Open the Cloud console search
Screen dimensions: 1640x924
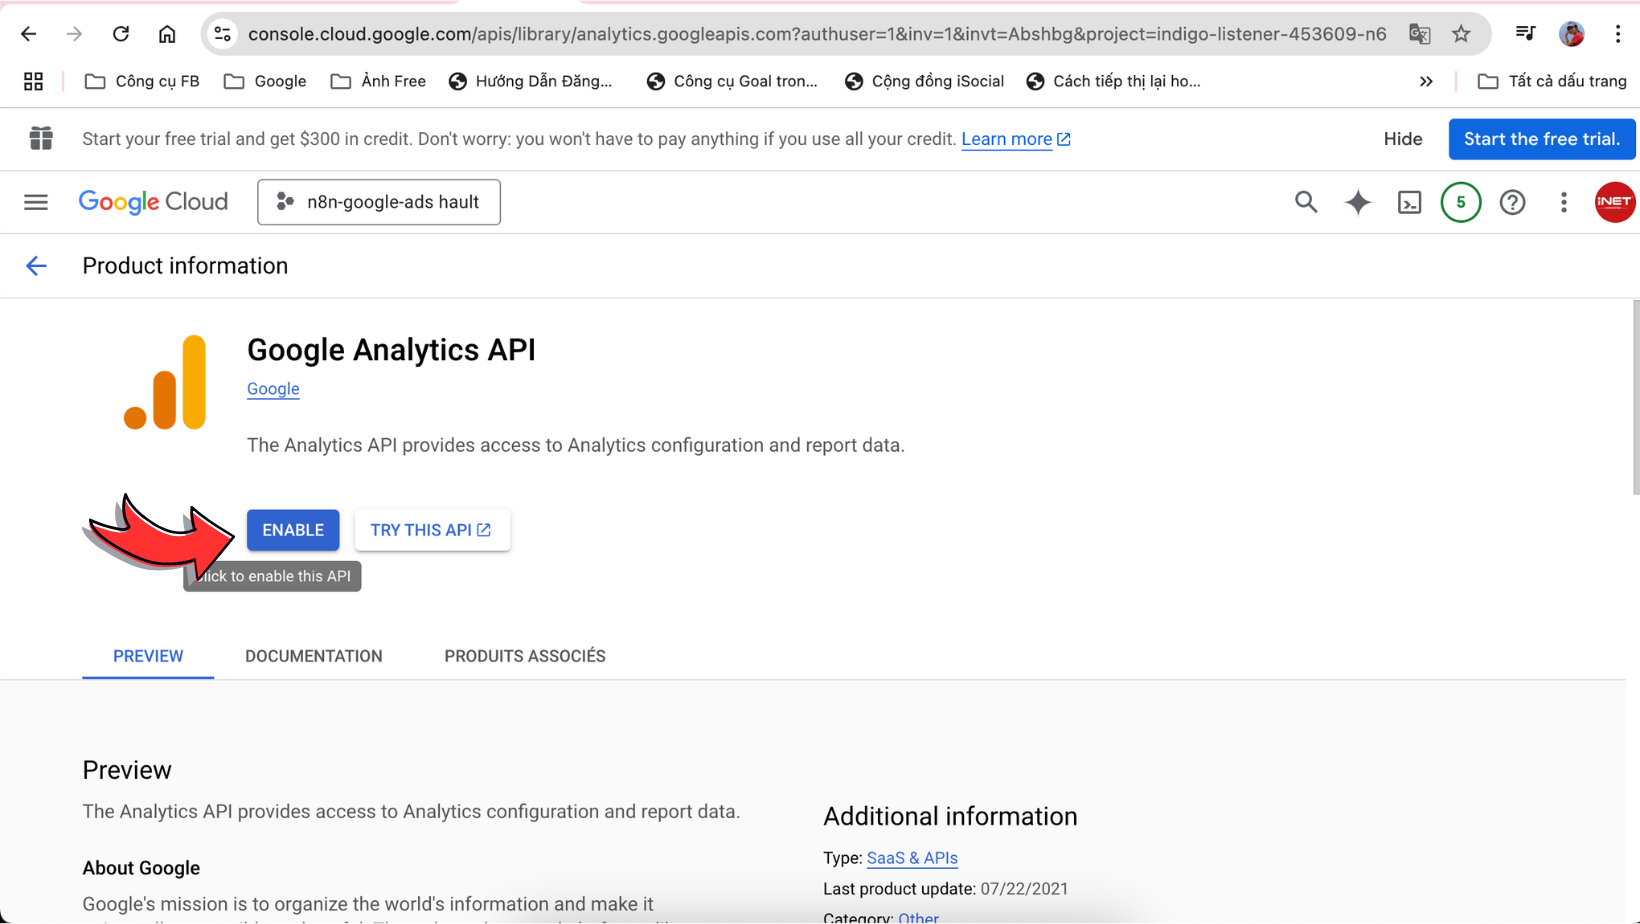coord(1306,202)
